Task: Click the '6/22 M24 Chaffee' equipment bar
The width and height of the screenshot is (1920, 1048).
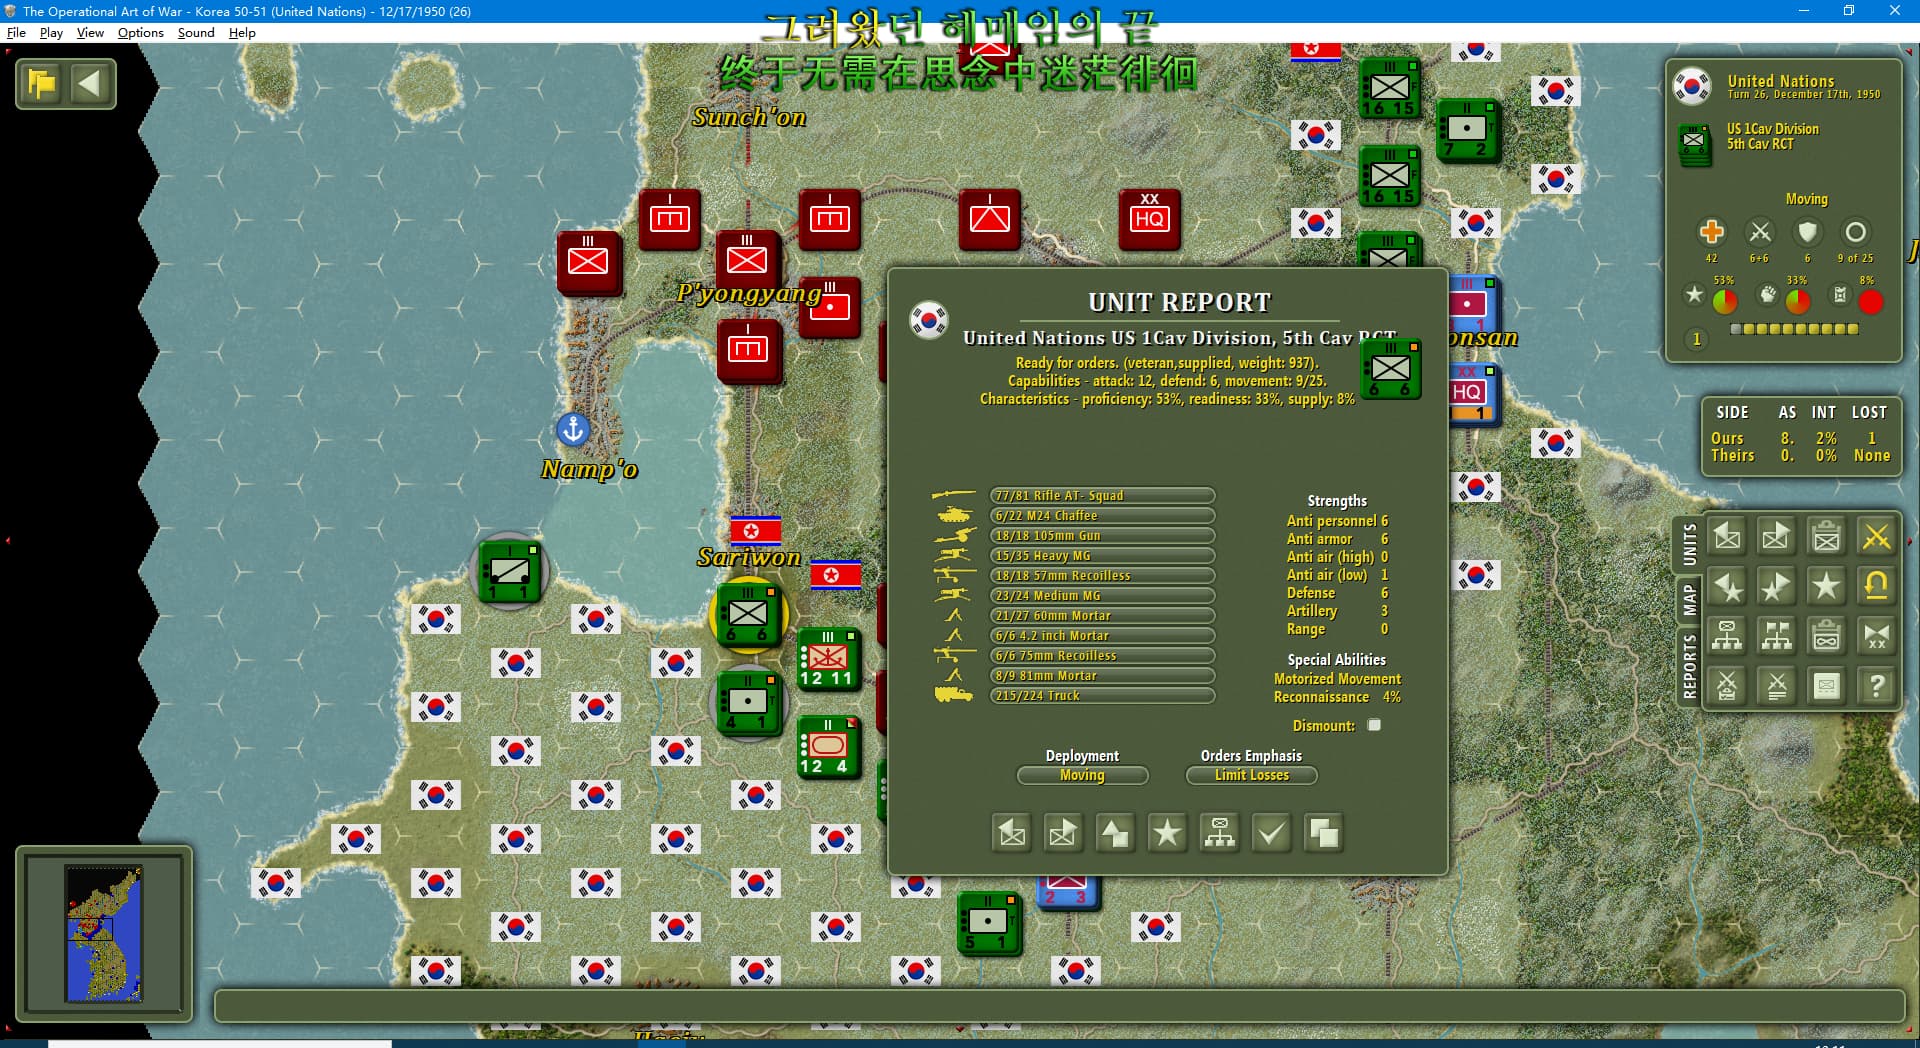Action: click(1102, 515)
